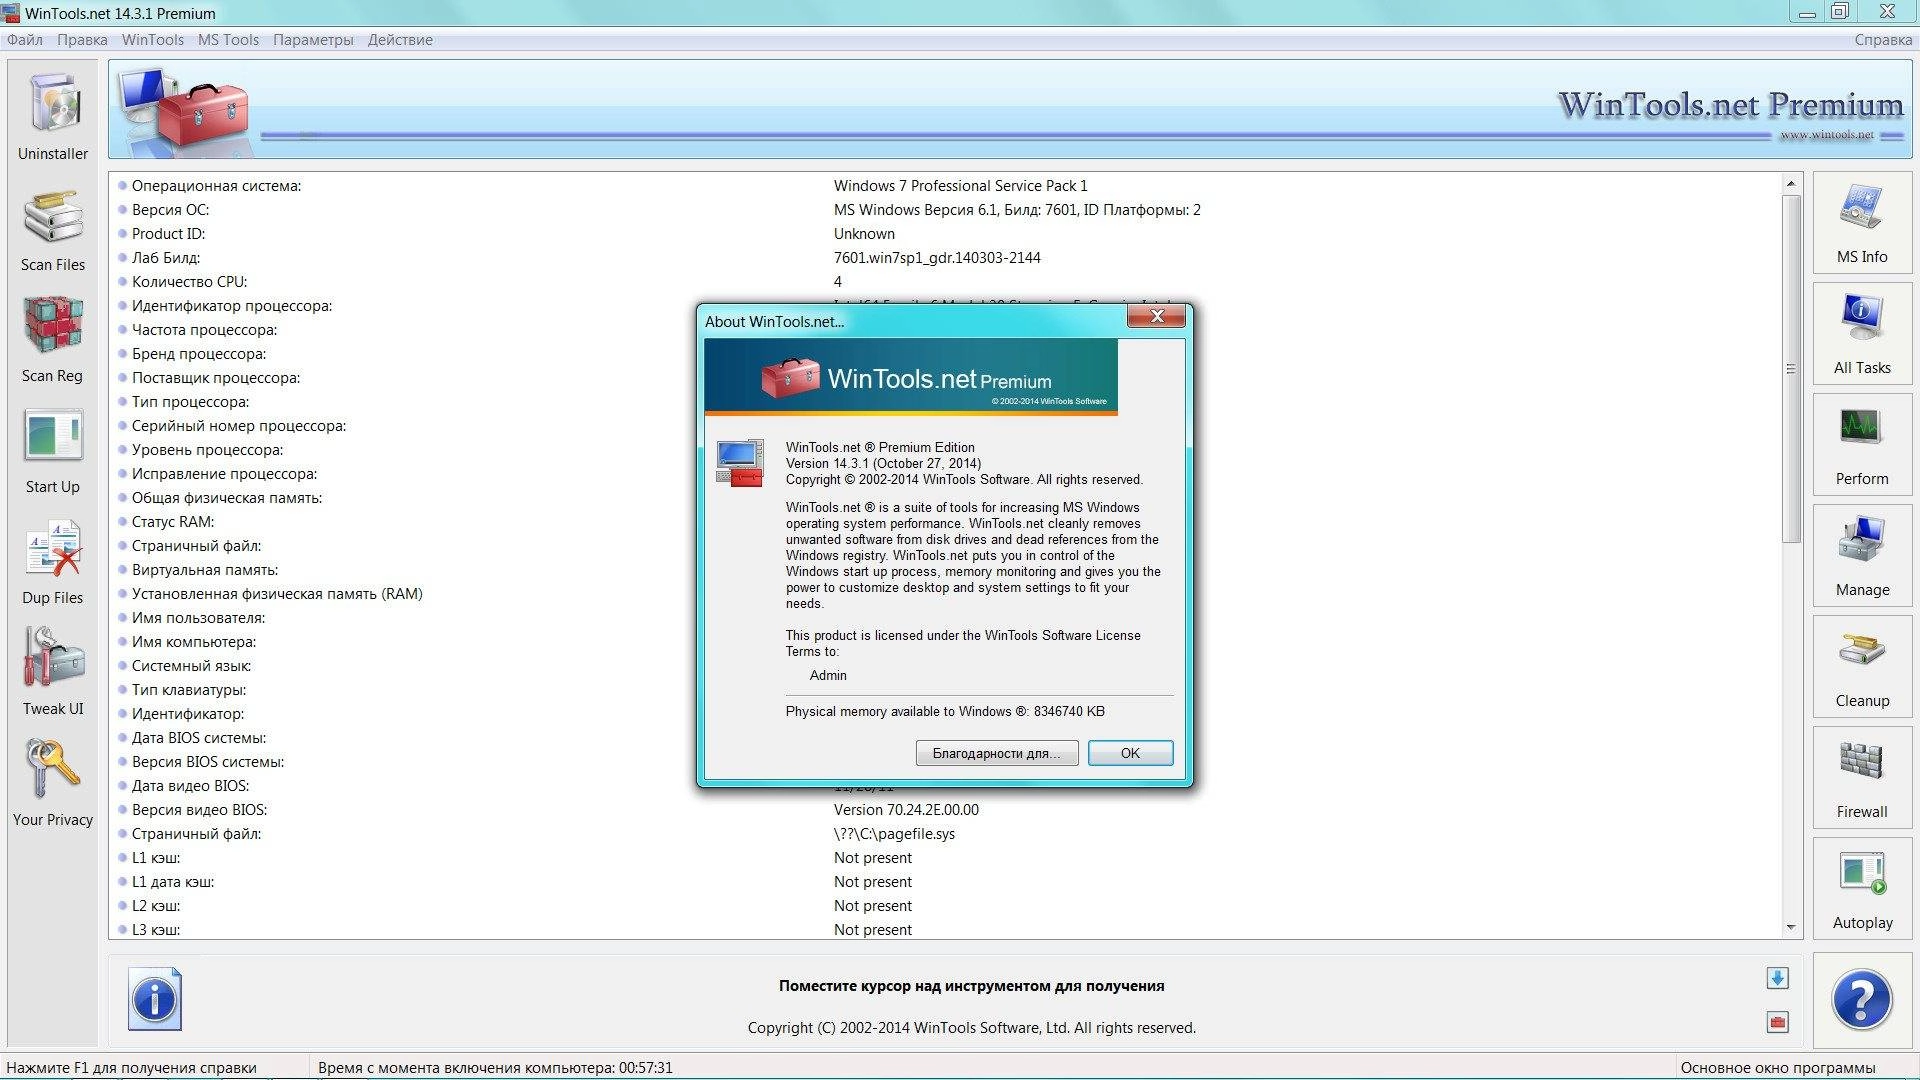Viewport: 1920px width, 1080px height.
Task: Click the Лаб Билд row label
Action: tap(166, 258)
